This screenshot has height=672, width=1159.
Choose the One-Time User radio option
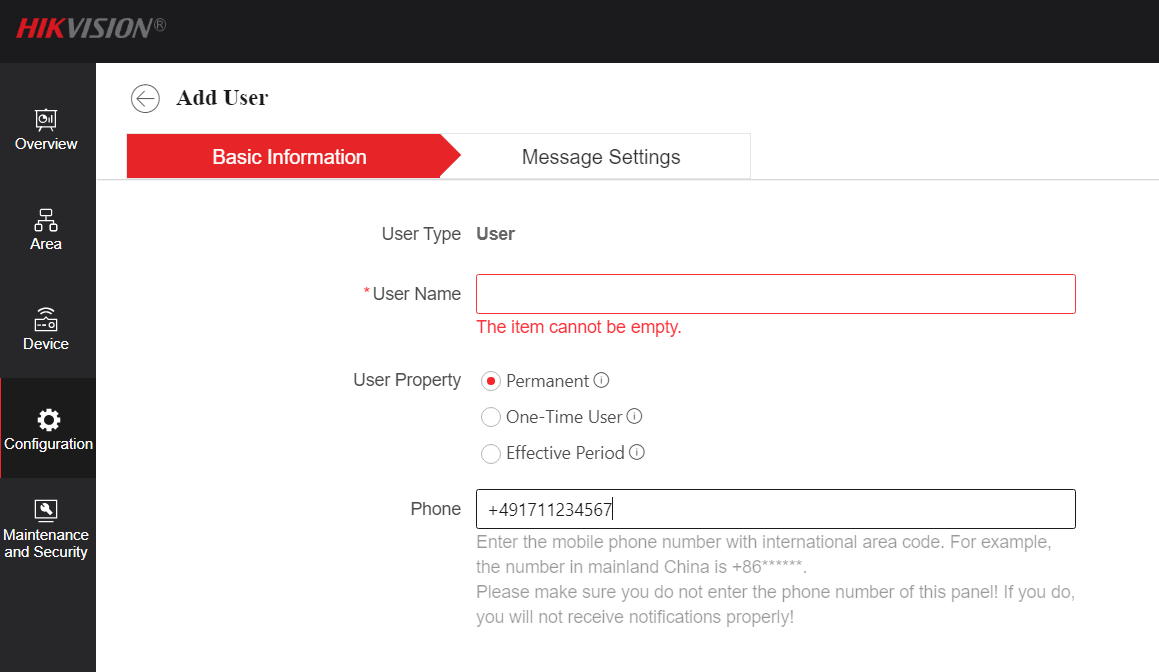click(491, 418)
